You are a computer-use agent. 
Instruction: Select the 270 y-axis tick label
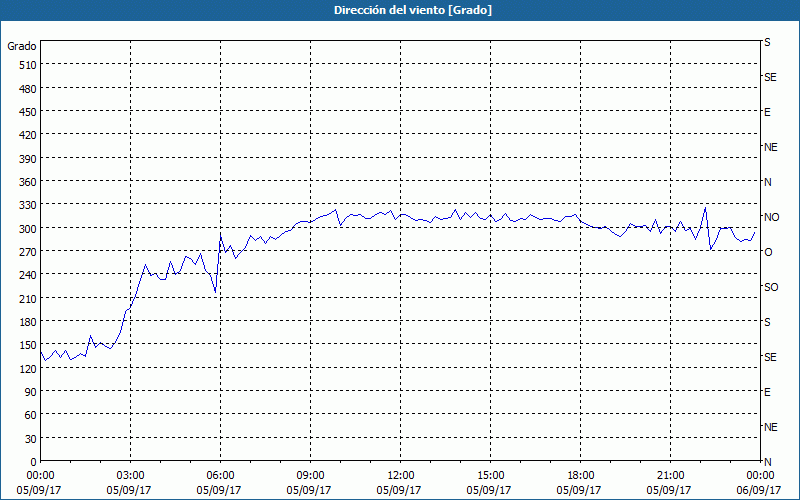[28, 252]
